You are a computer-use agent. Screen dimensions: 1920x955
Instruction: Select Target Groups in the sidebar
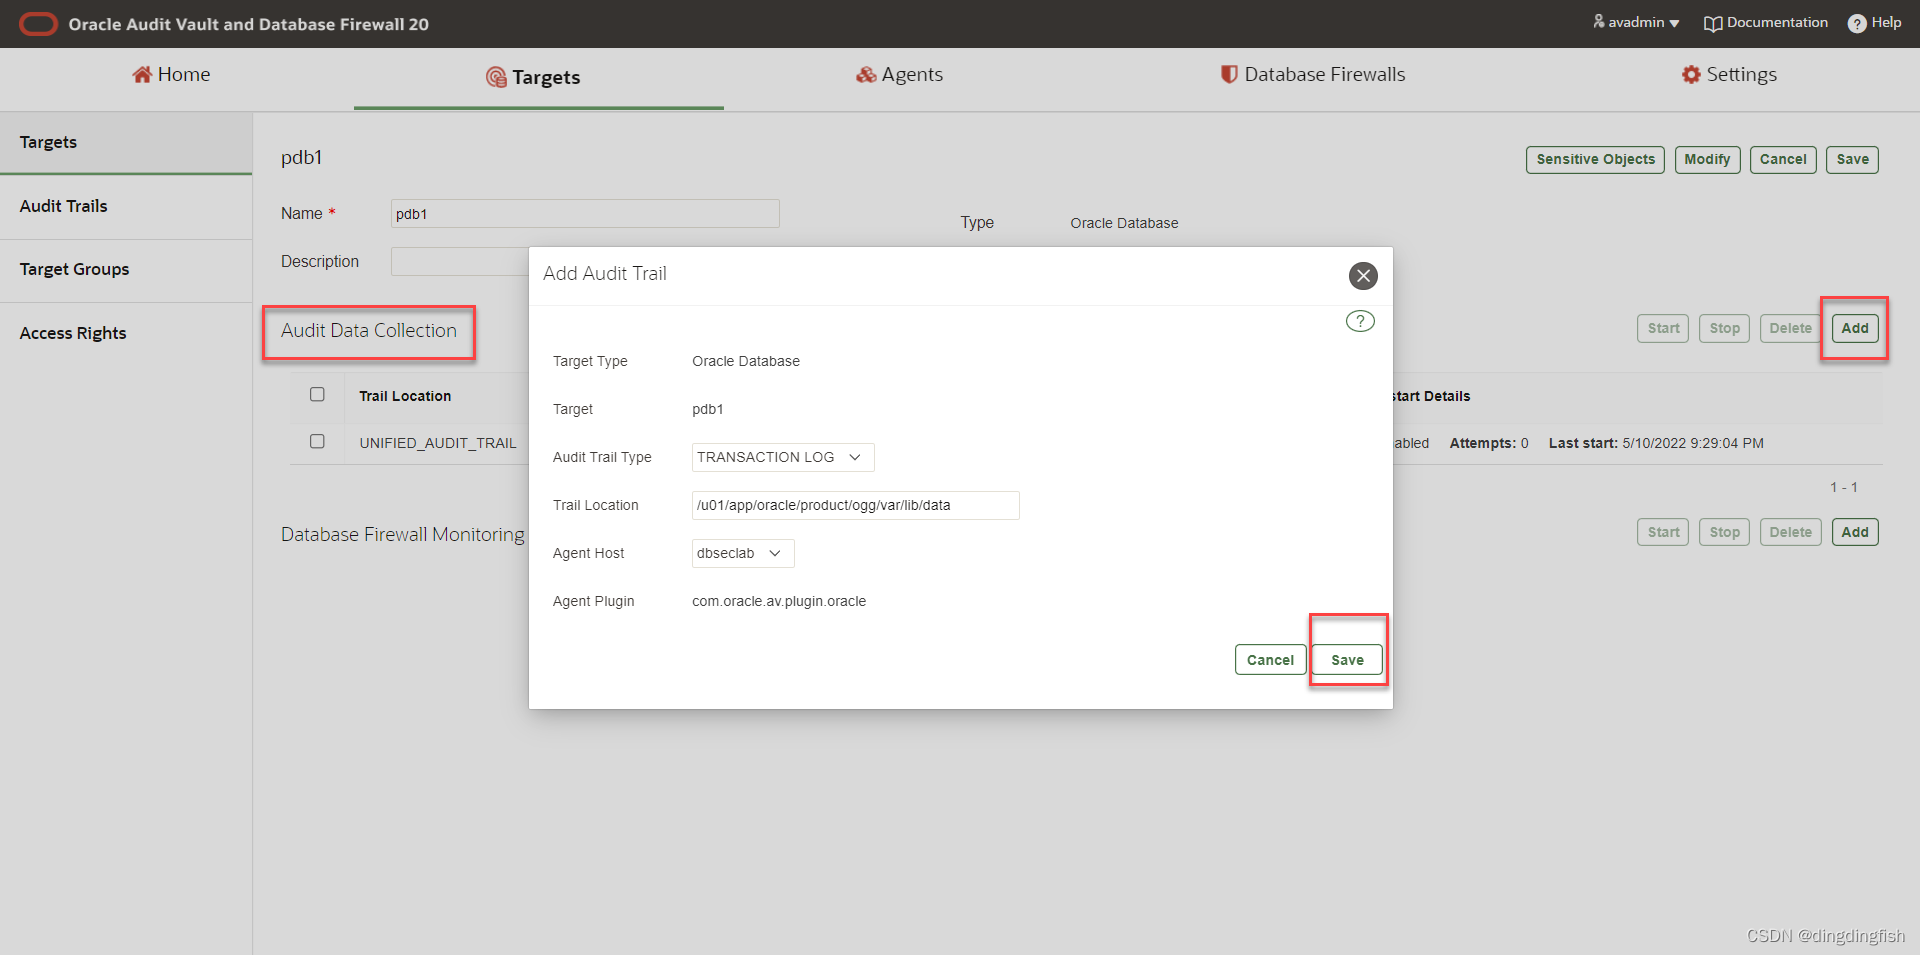point(126,269)
